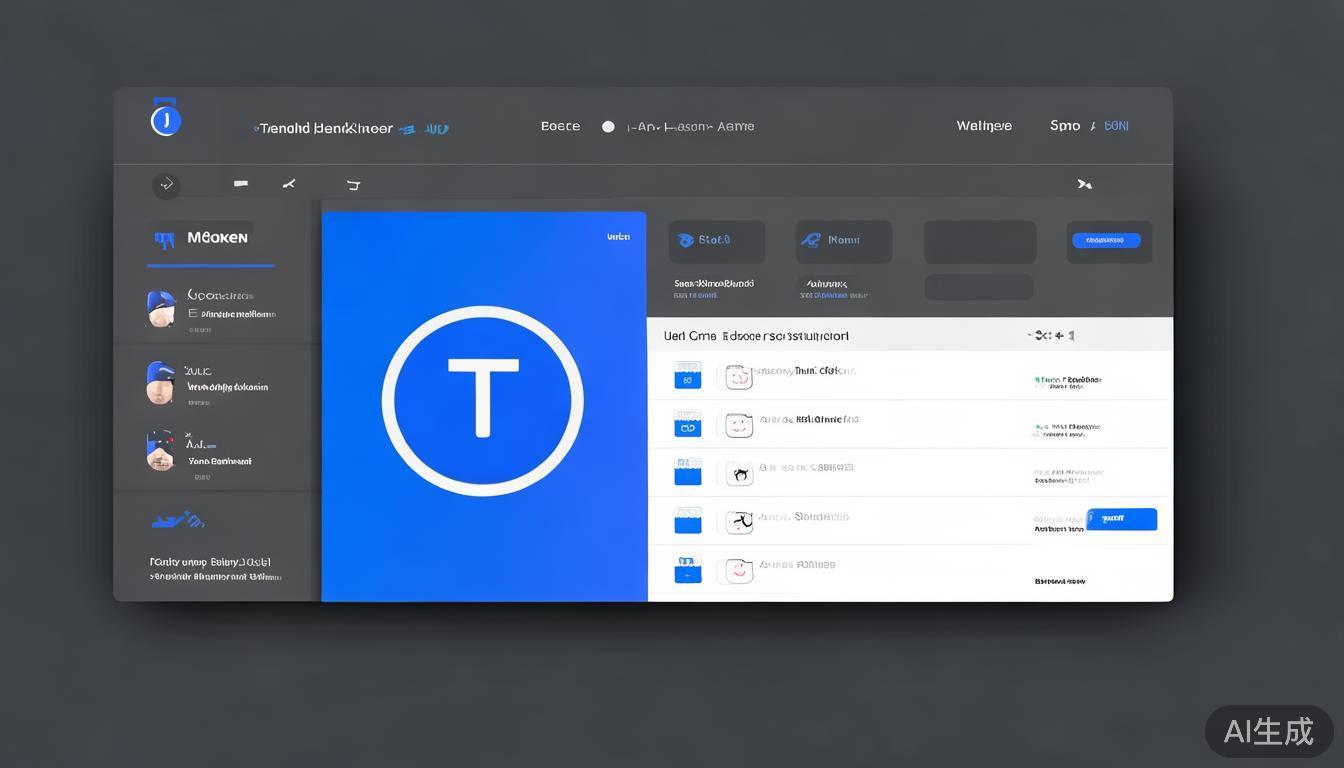
Task: Select the blue checkbox in first list row
Action: tap(688, 375)
